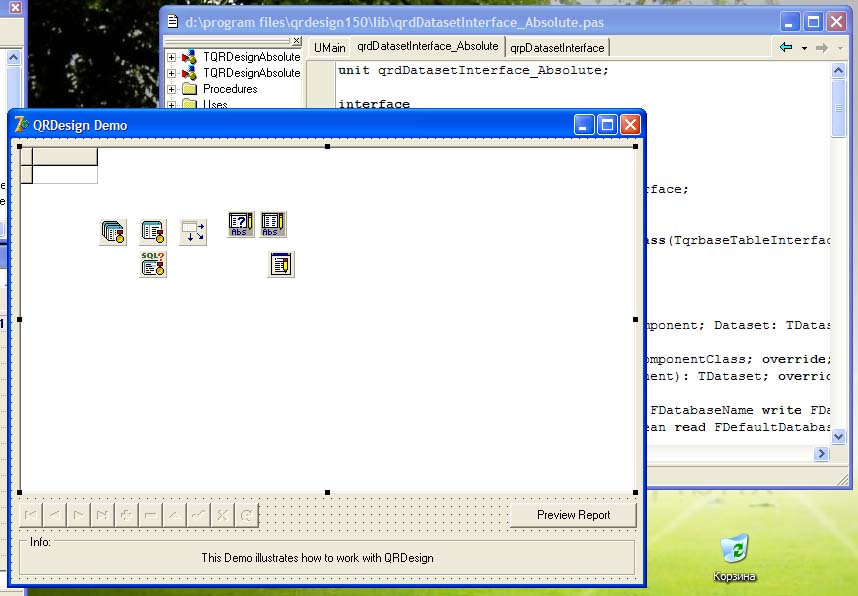Switch to the qrdDatasetInterface_Absolute tab
This screenshot has width=858, height=596.
pyautogui.click(x=428, y=46)
